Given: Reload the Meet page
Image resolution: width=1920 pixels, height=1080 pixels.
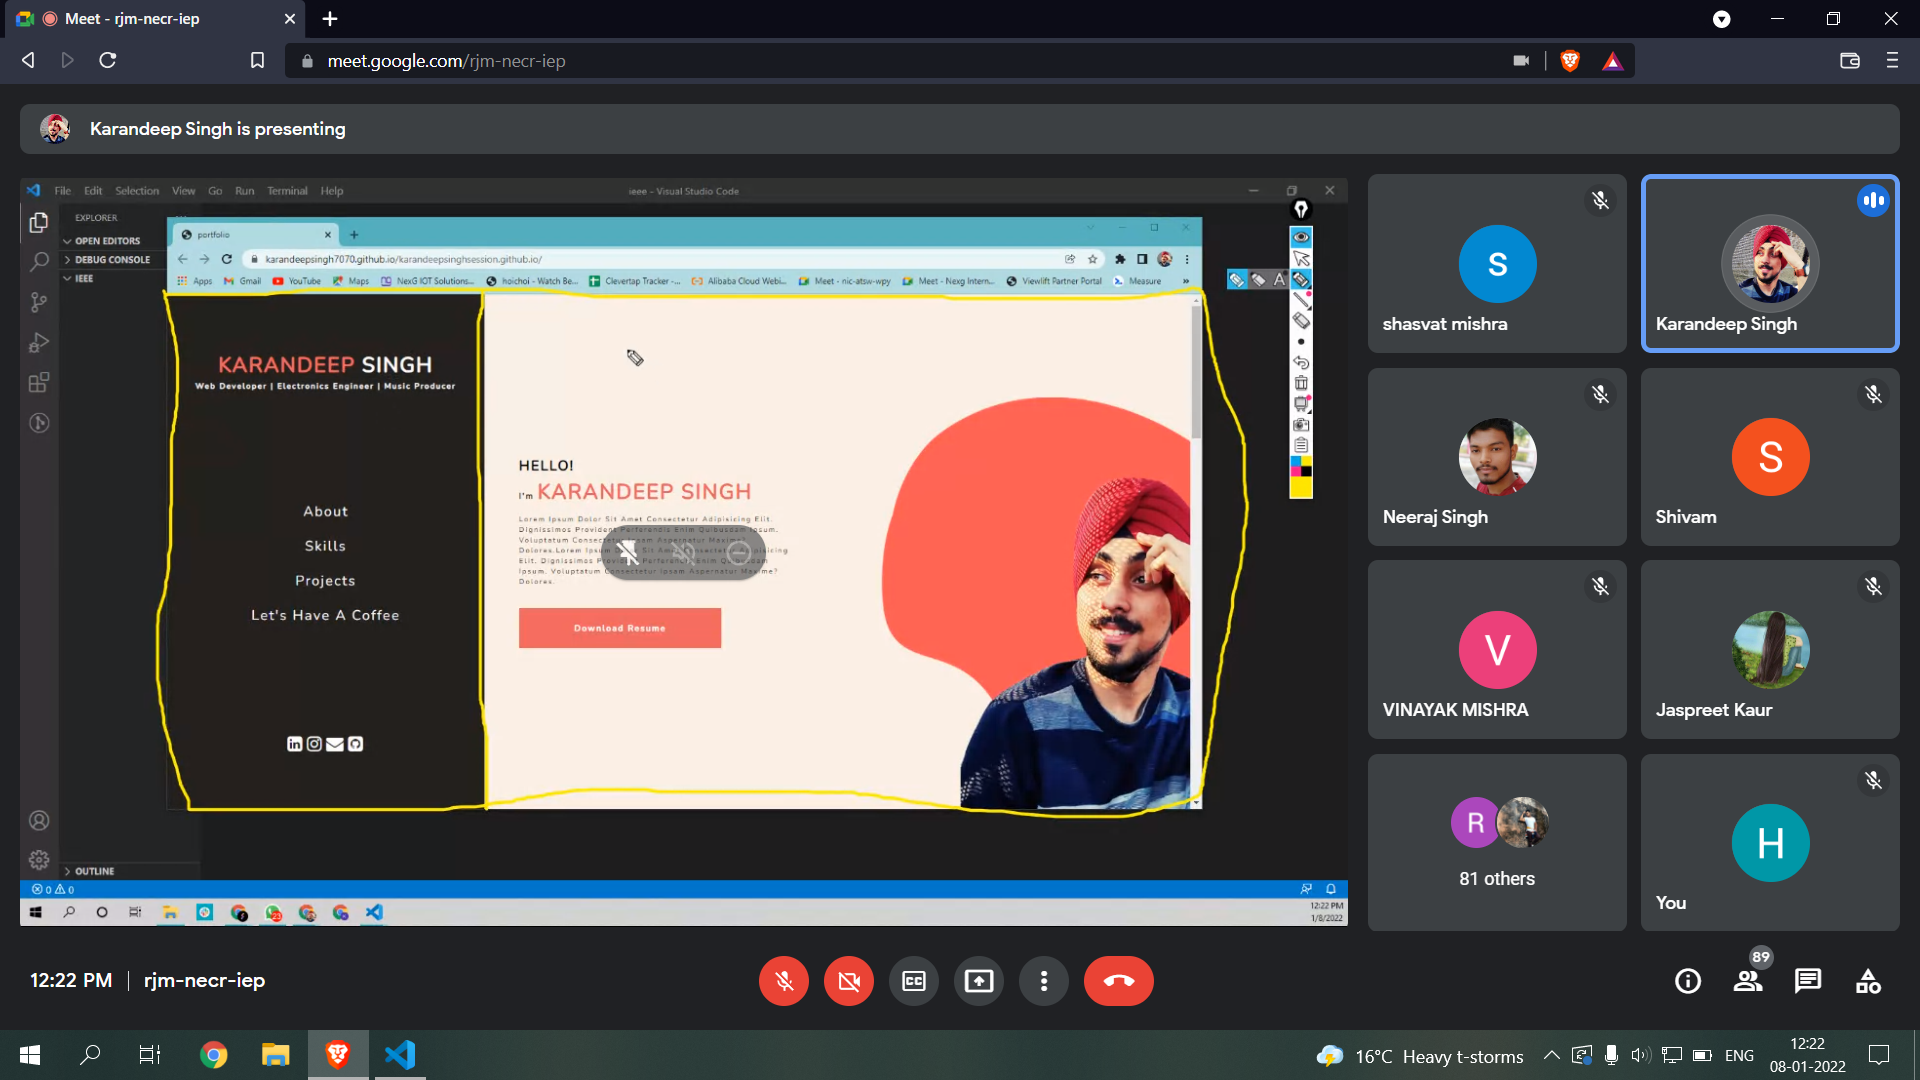Looking at the screenshot, I should 108,61.
